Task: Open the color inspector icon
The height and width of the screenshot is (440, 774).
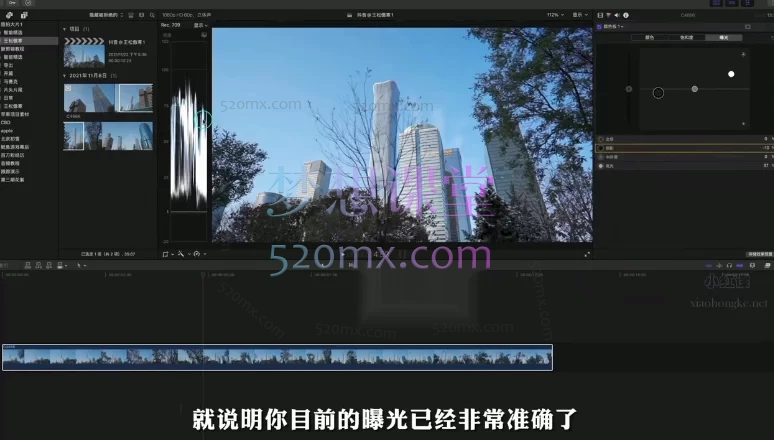Action: coord(610,16)
